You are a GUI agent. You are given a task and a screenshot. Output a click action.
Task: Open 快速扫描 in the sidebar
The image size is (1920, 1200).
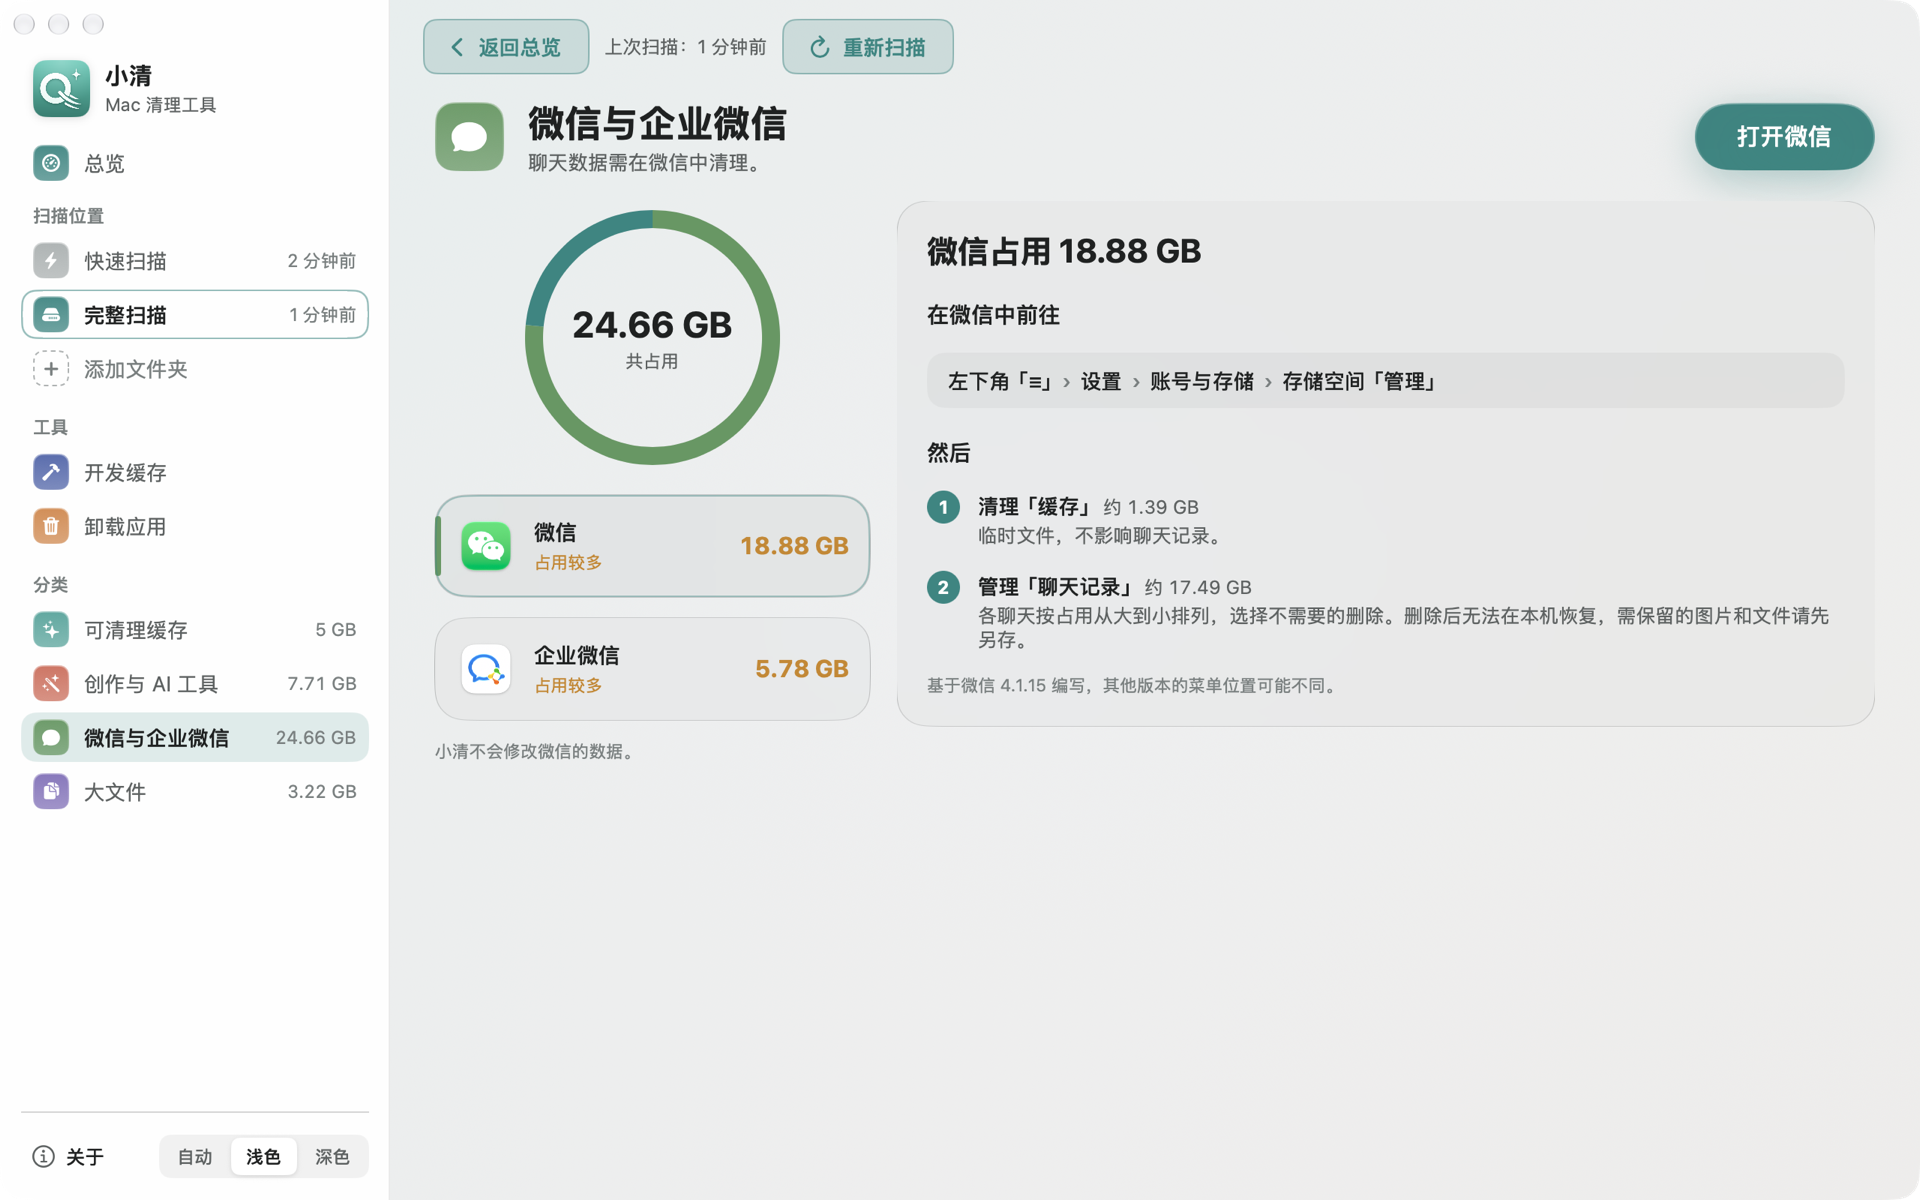[x=195, y=261]
